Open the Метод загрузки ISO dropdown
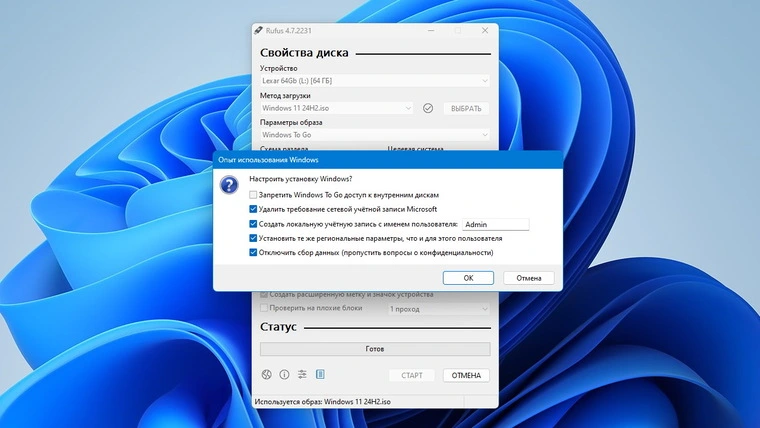760x428 pixels. click(336, 108)
